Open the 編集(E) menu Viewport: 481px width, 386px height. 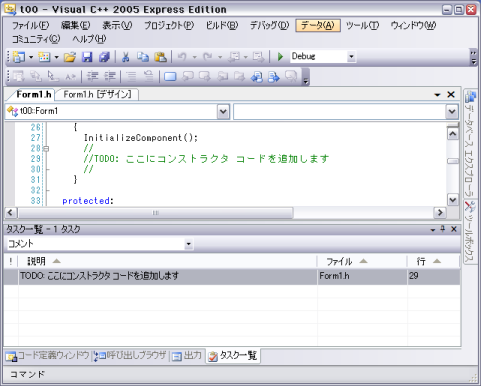[x=75, y=25]
